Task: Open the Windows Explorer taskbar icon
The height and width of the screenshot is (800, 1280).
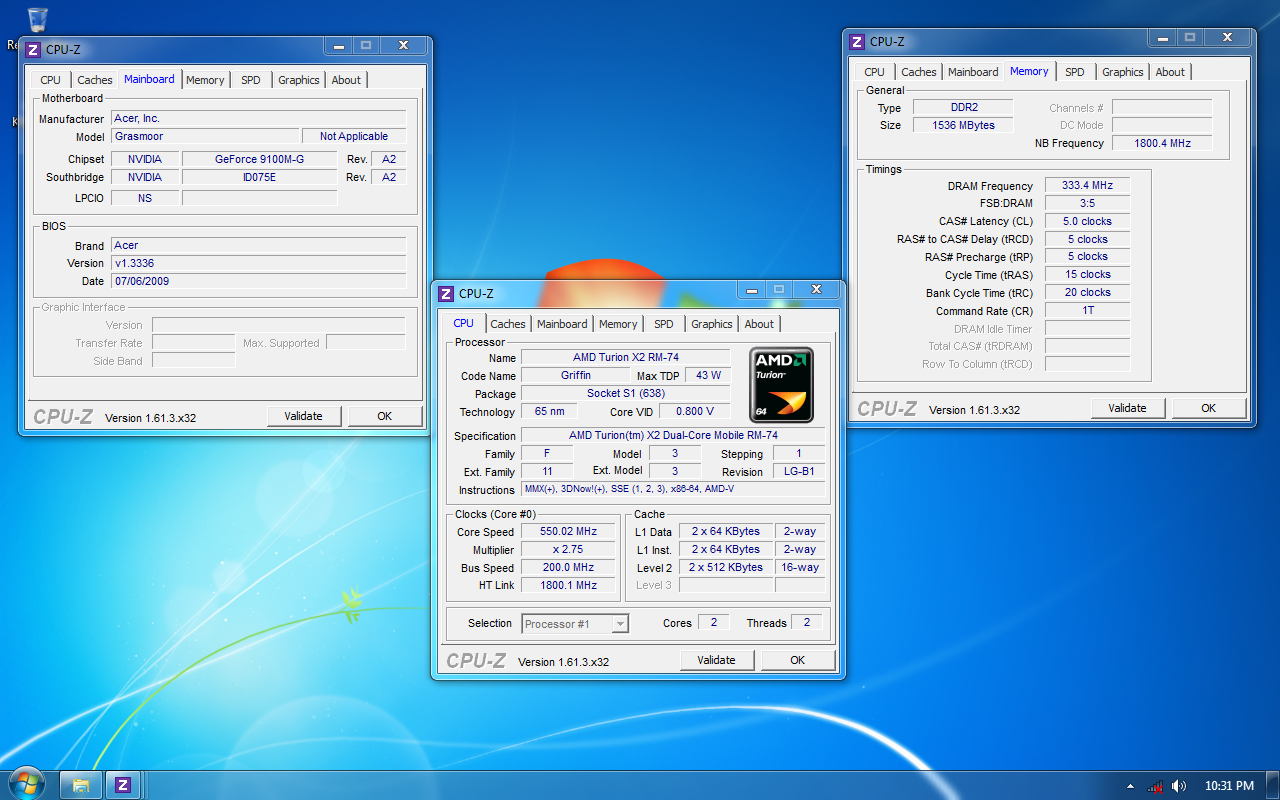Action: (x=81, y=785)
